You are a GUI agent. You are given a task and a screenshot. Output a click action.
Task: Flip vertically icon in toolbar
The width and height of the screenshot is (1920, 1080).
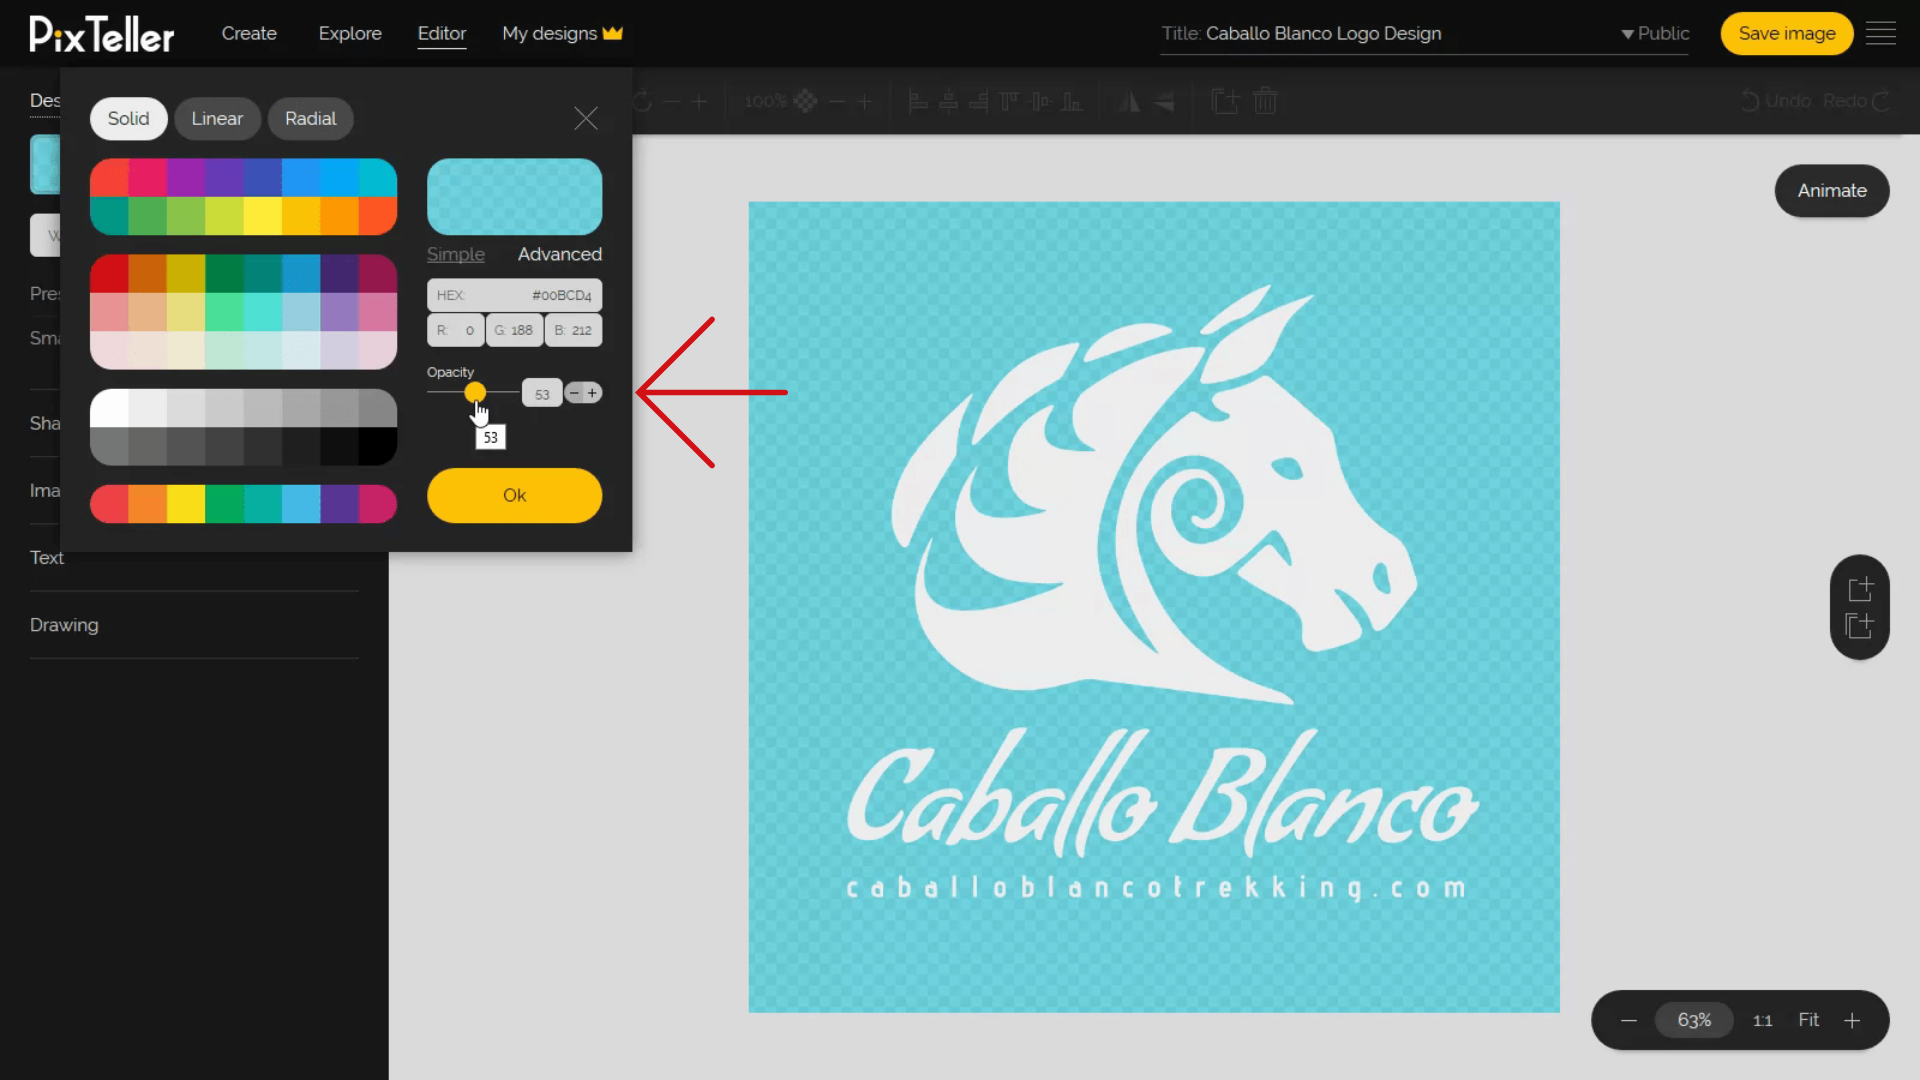coord(1164,101)
